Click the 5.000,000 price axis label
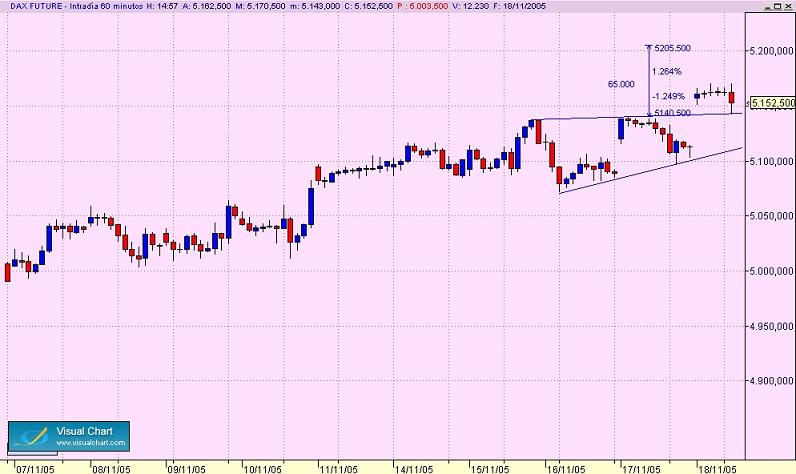The width and height of the screenshot is (796, 474). (771, 272)
